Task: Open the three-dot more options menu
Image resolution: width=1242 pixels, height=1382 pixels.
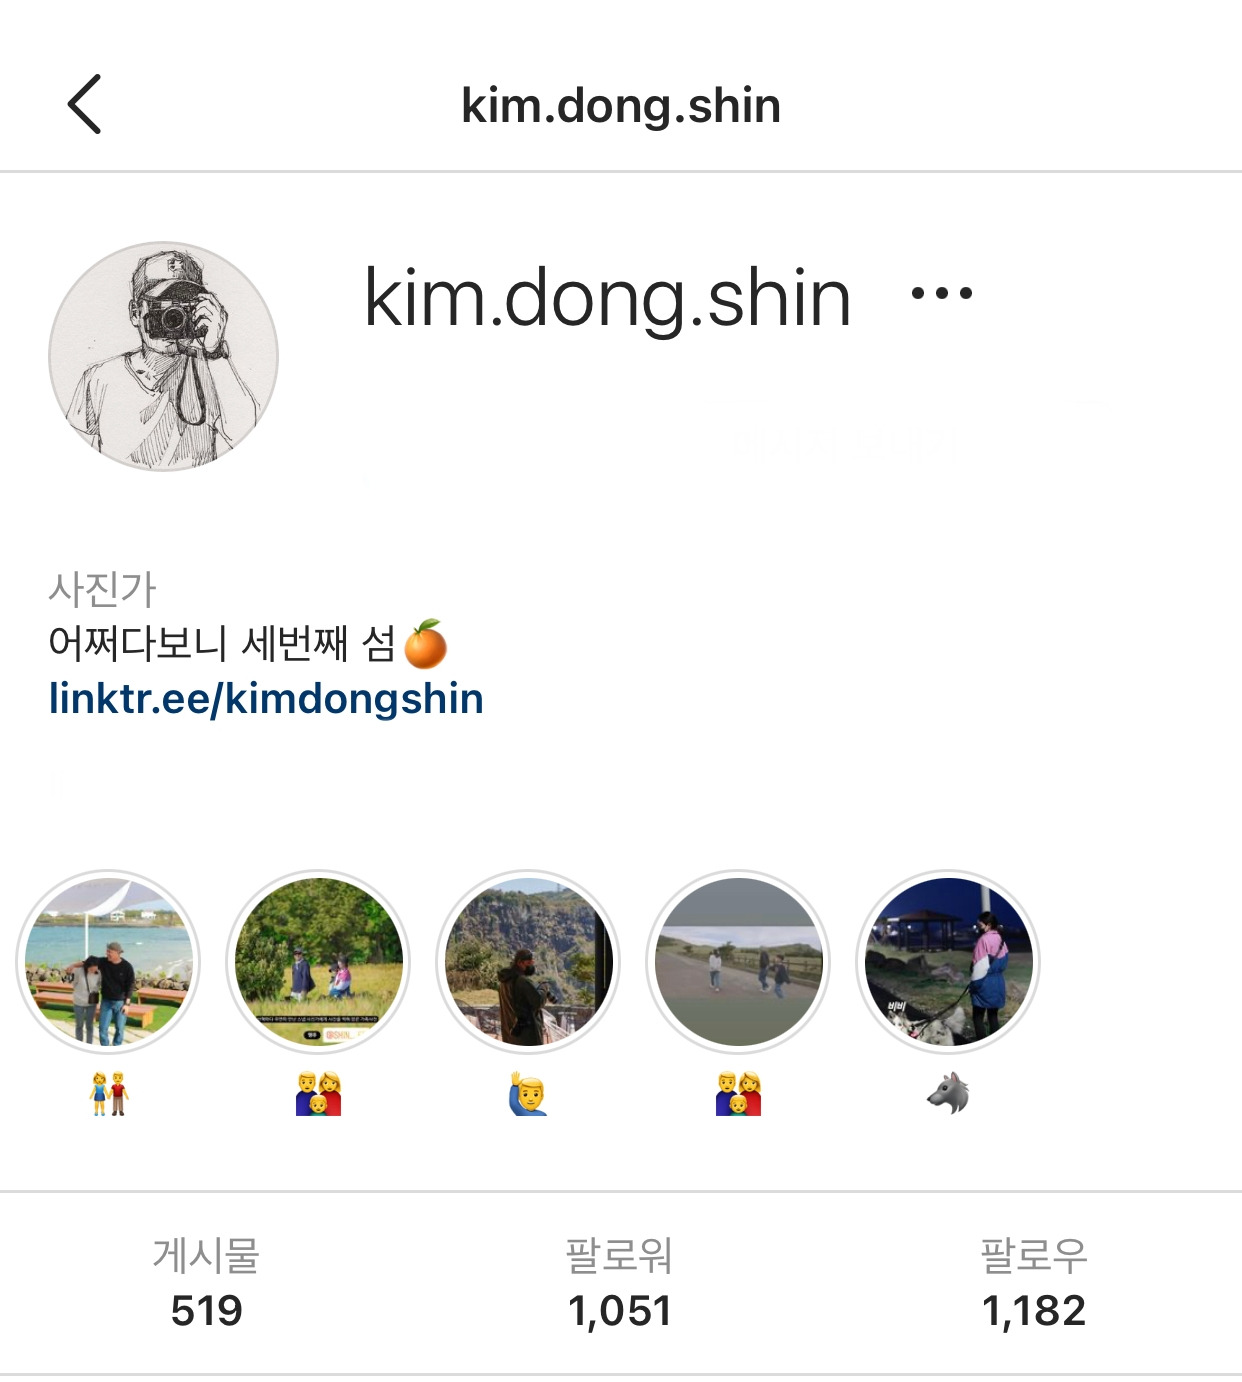Action: pos(941,294)
